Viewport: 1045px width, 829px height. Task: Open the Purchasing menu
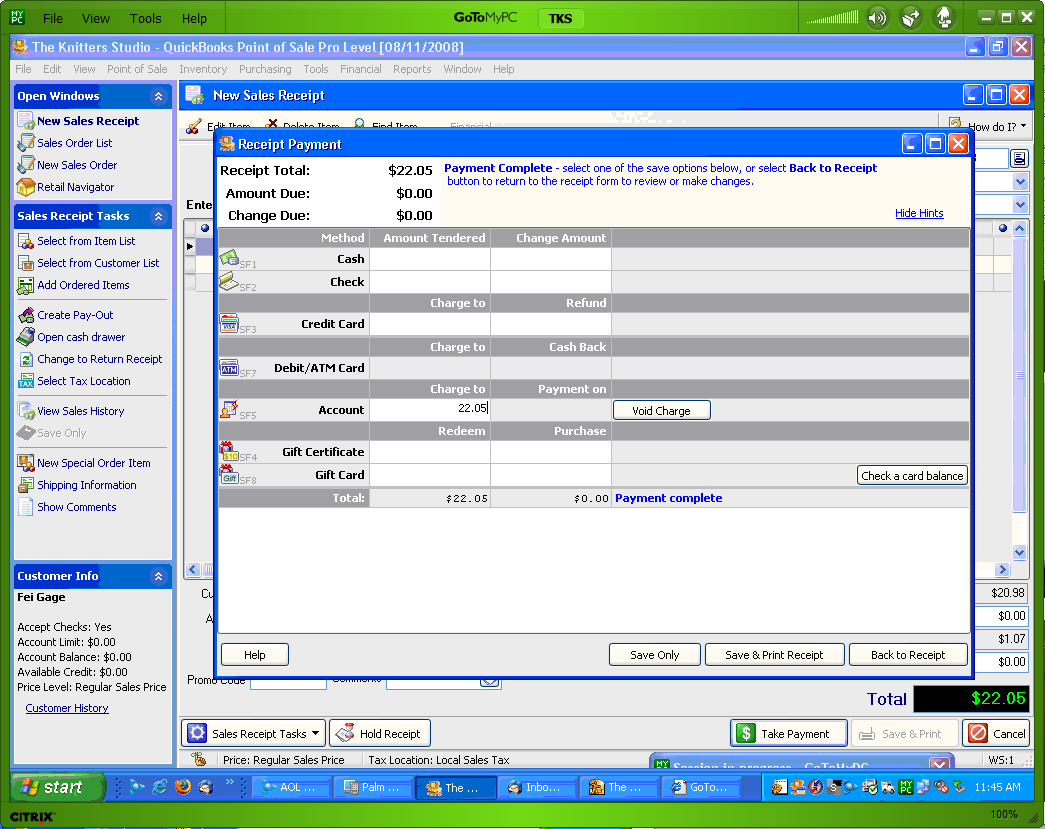pos(265,69)
